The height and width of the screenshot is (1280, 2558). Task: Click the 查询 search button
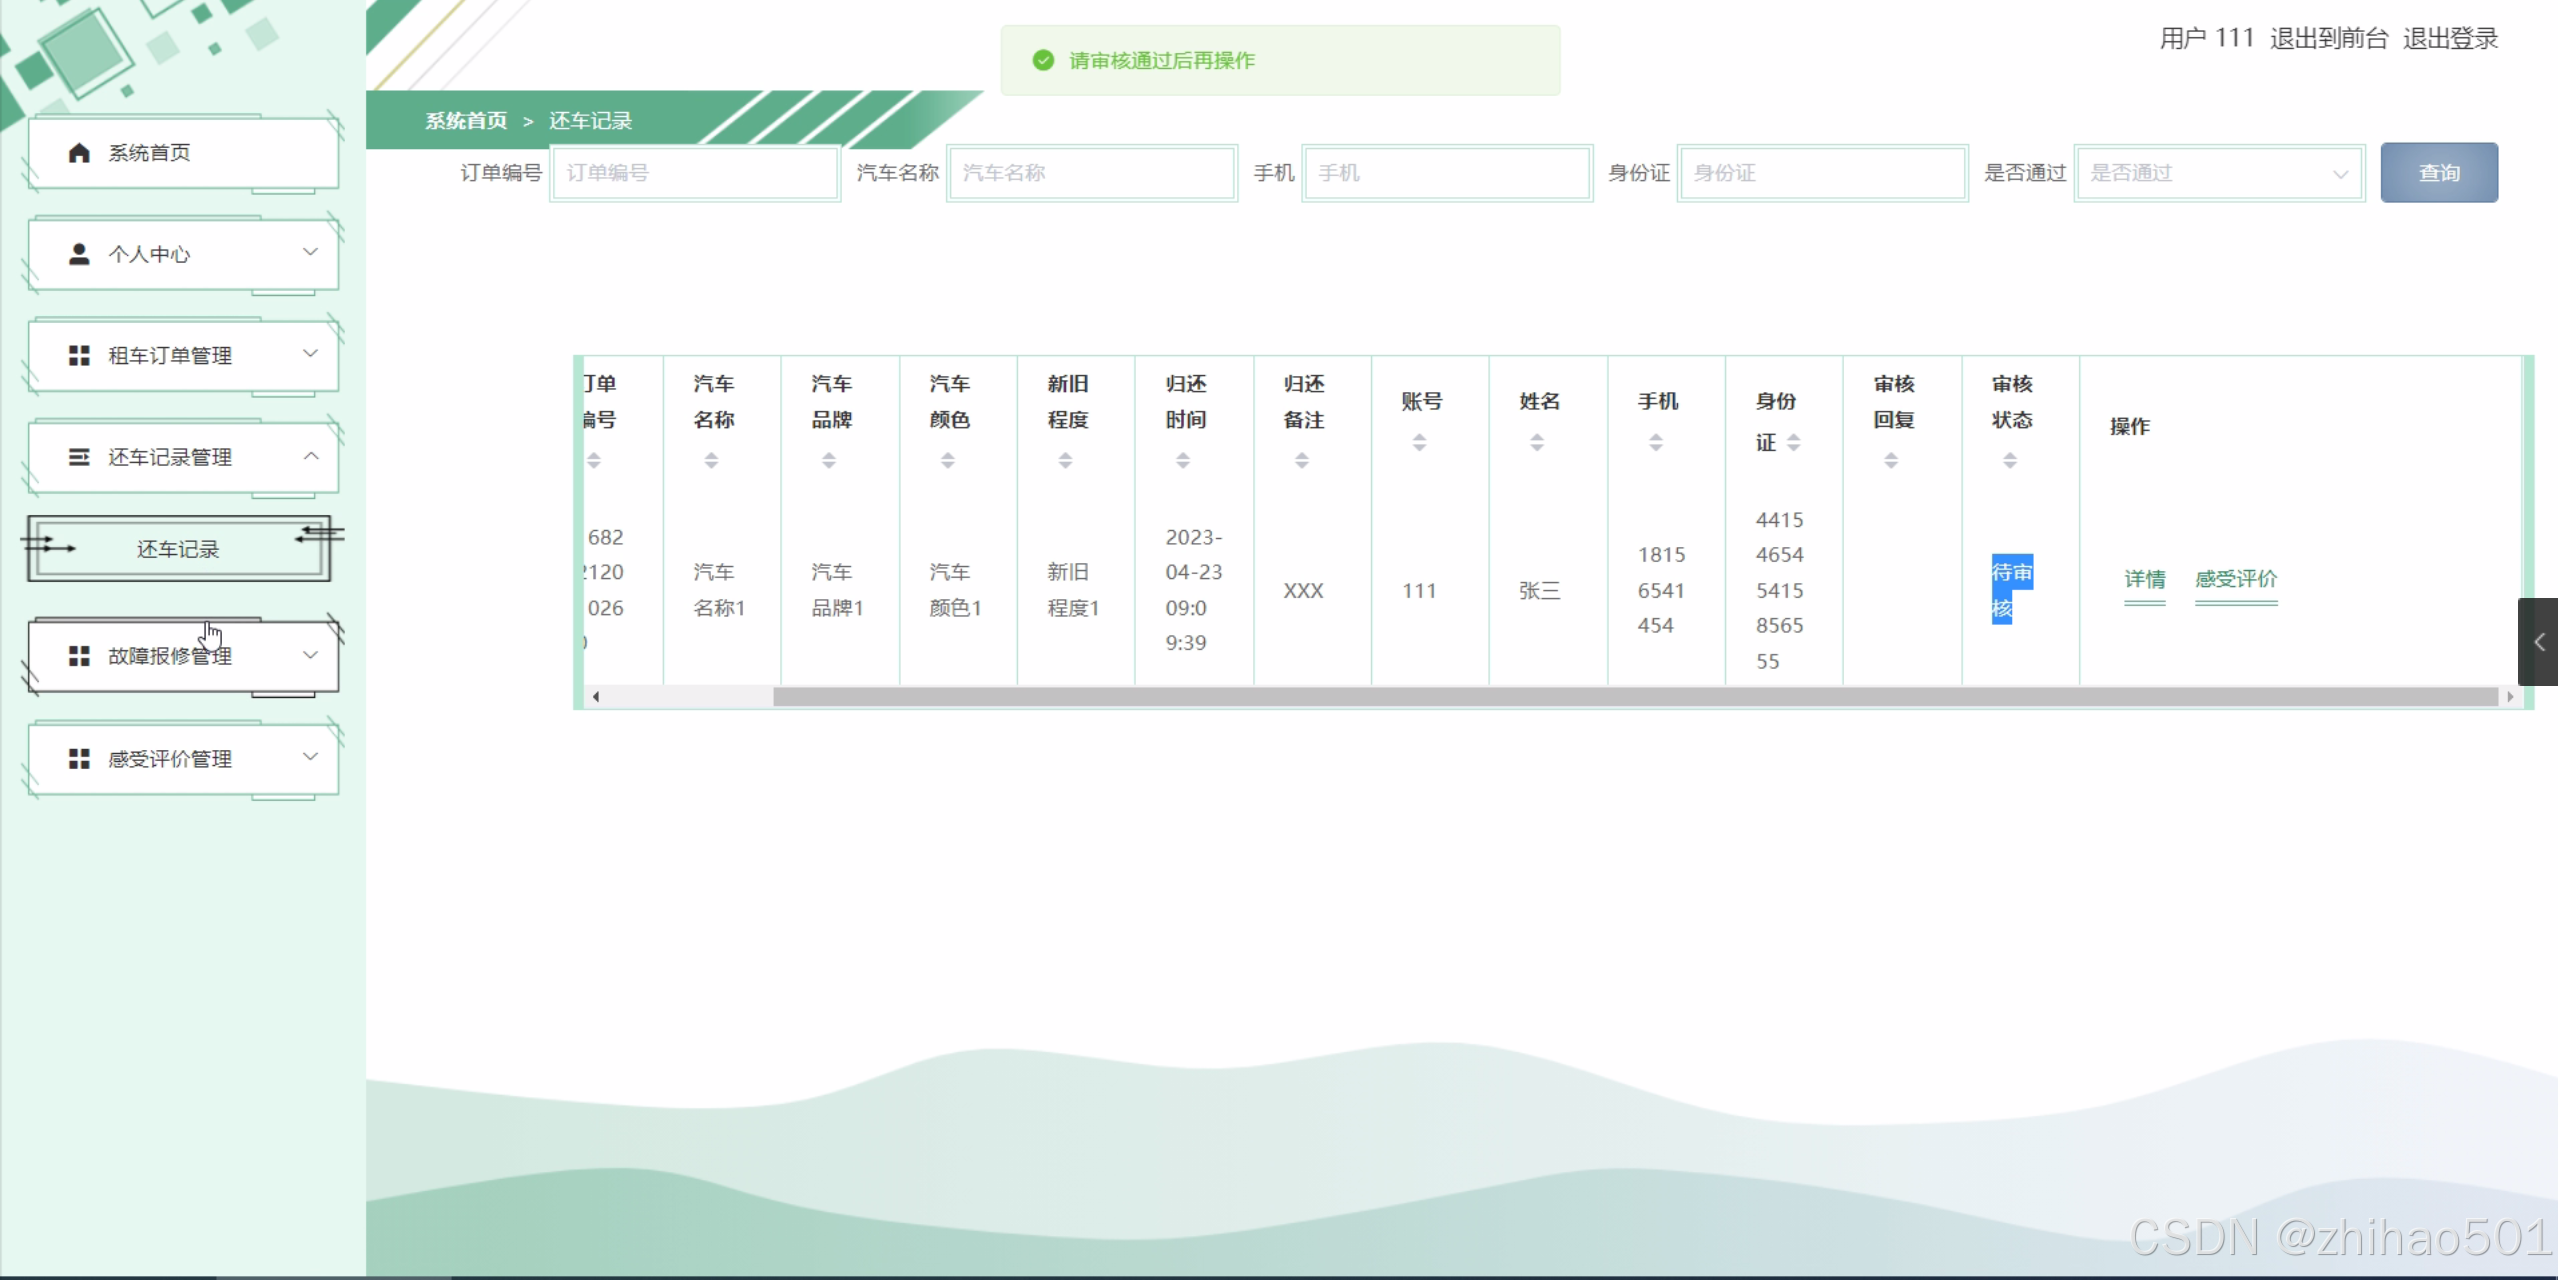click(2438, 173)
